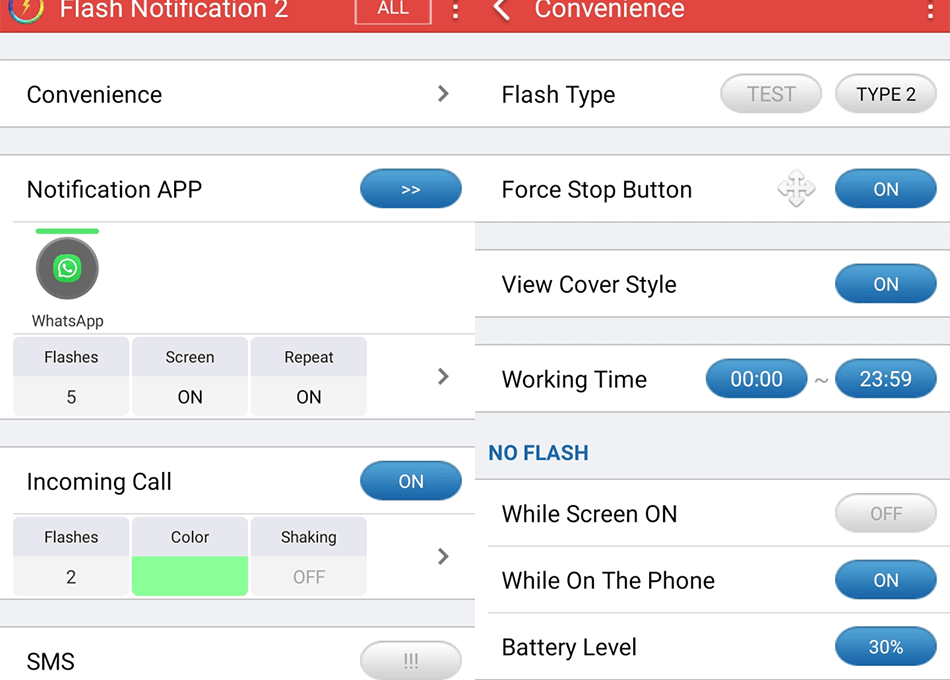Click the TEST flash button
Image resolution: width=950 pixels, height=680 pixels.
click(x=771, y=94)
